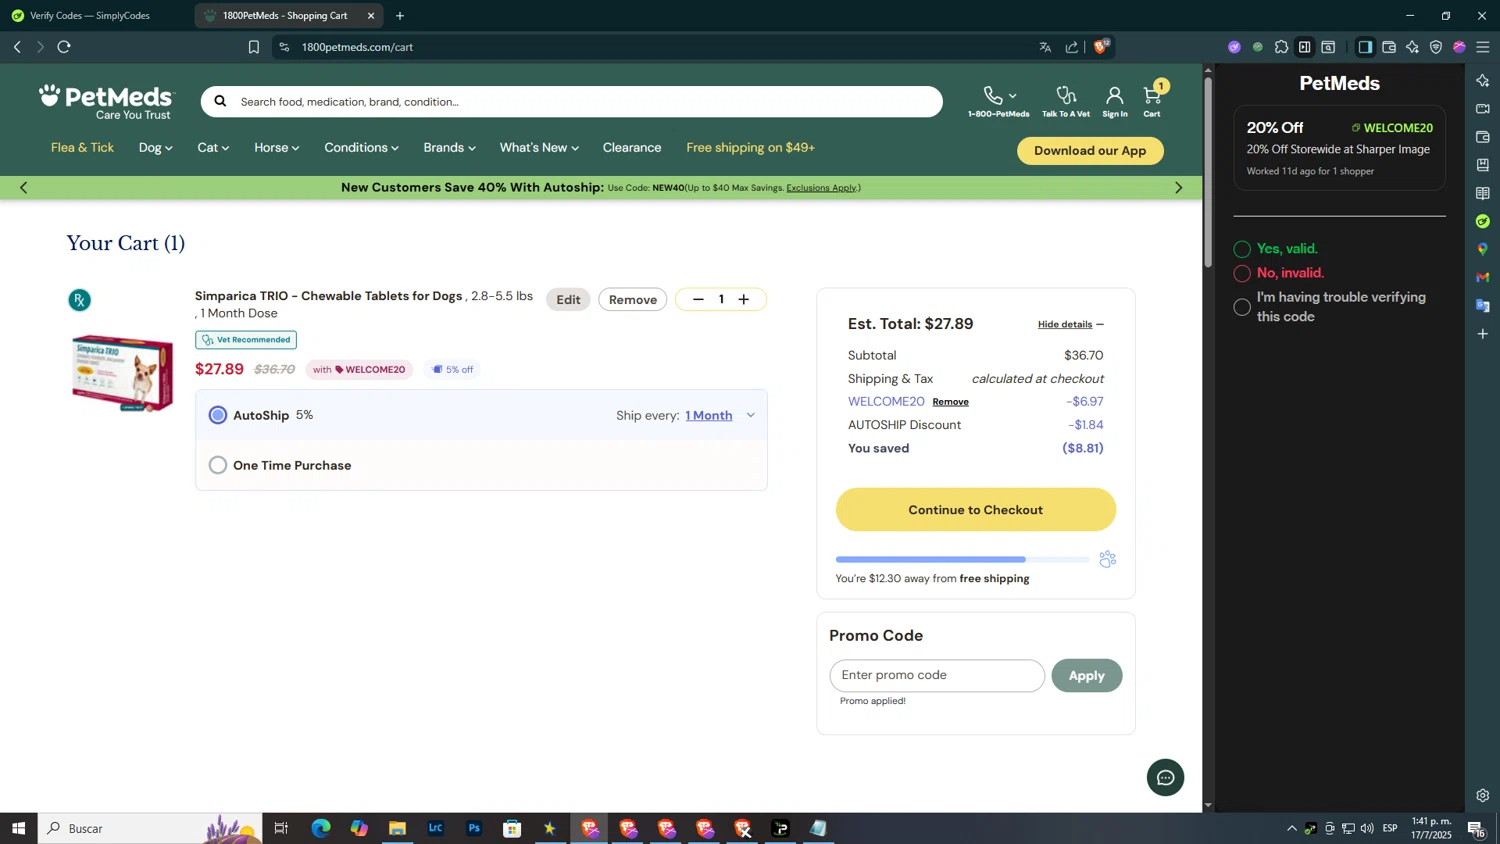
Task: Open the Leo AI sparkle icon
Action: [x=1412, y=47]
